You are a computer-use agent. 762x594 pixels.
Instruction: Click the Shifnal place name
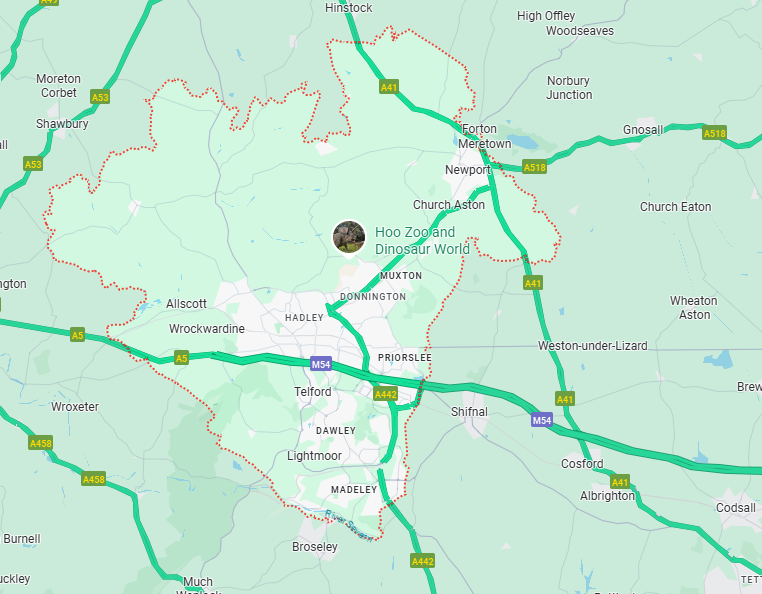[x=469, y=412]
